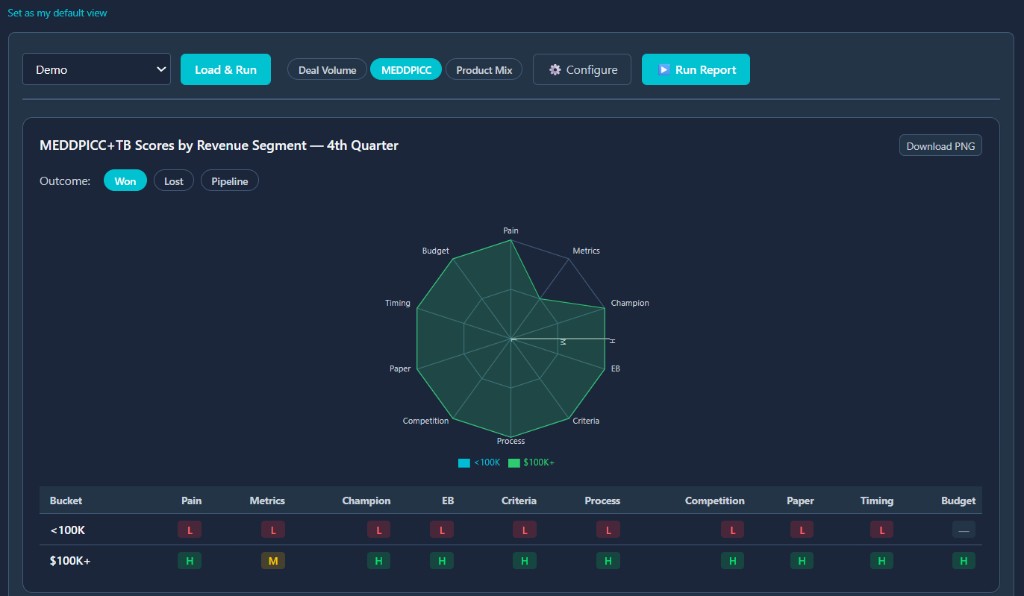The image size is (1024, 596).
Task: Click 'Set as my default view' link
Action: pos(57,12)
